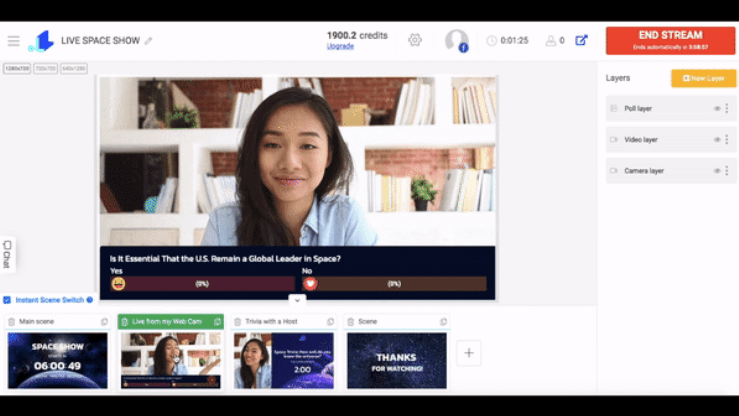
Task: Switch to Thanks for Watching scene thumbnail
Action: [397, 360]
